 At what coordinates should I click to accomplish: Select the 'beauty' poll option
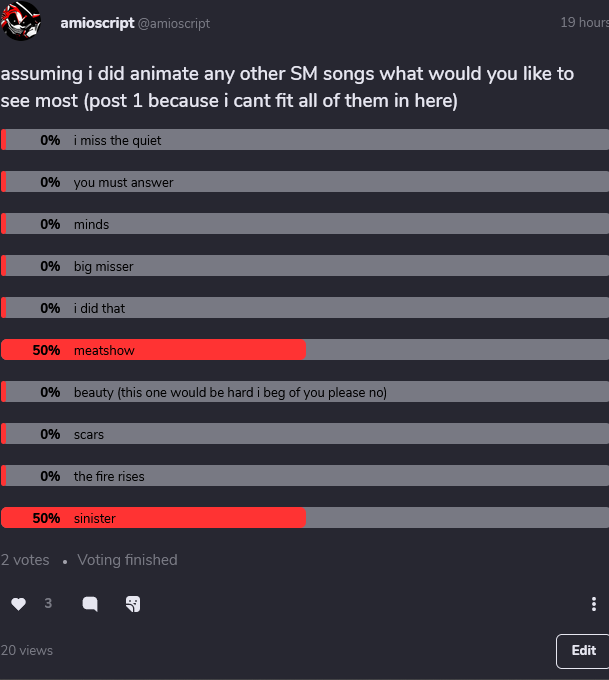[305, 393]
